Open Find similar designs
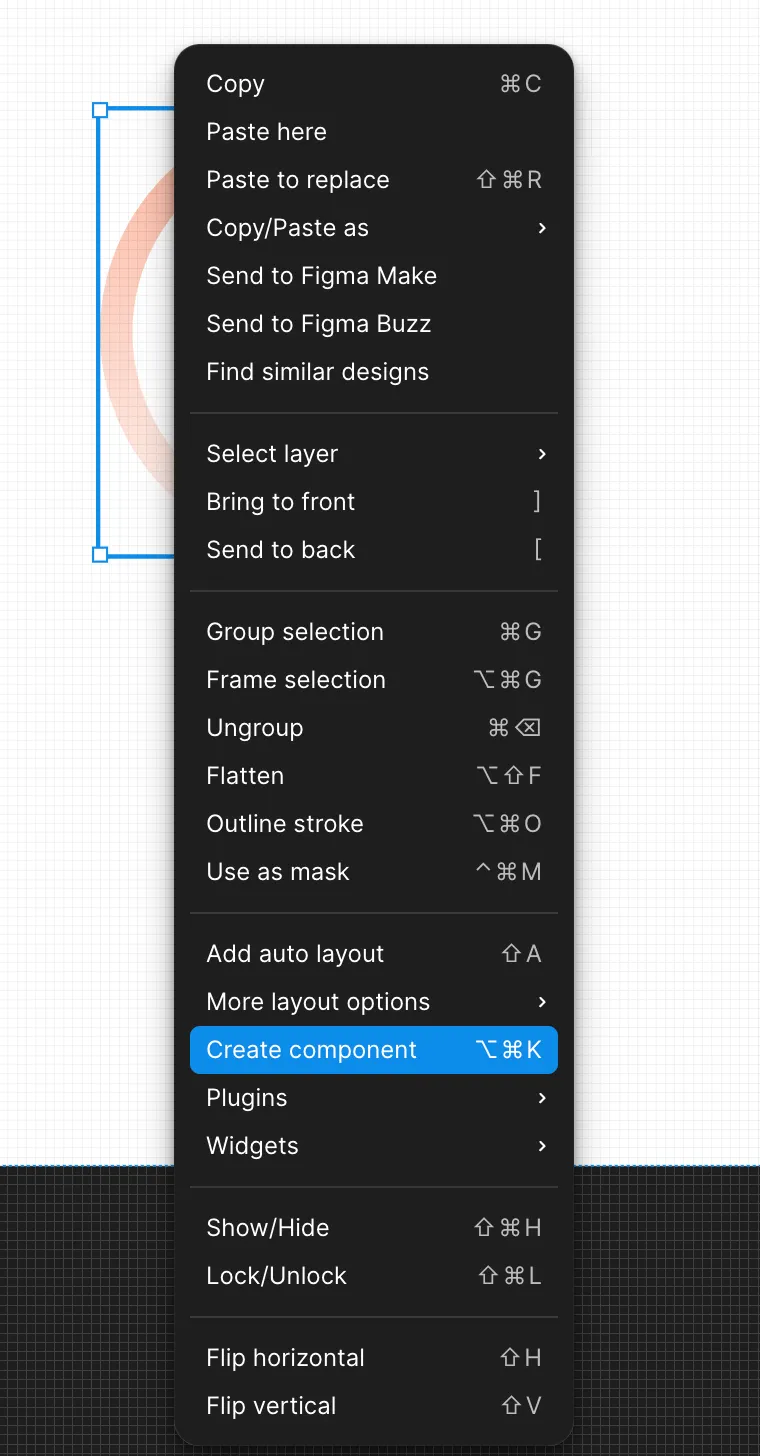This screenshot has height=1456, width=760. 373,372
